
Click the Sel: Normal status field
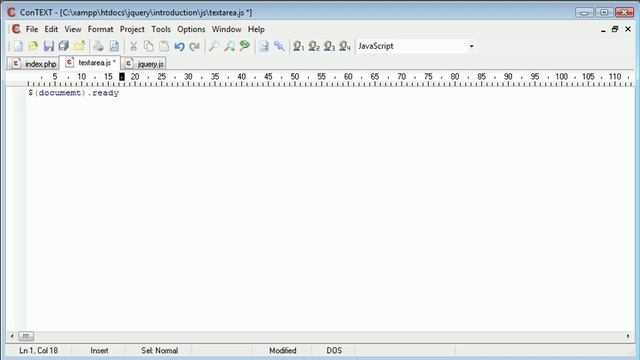159,351
